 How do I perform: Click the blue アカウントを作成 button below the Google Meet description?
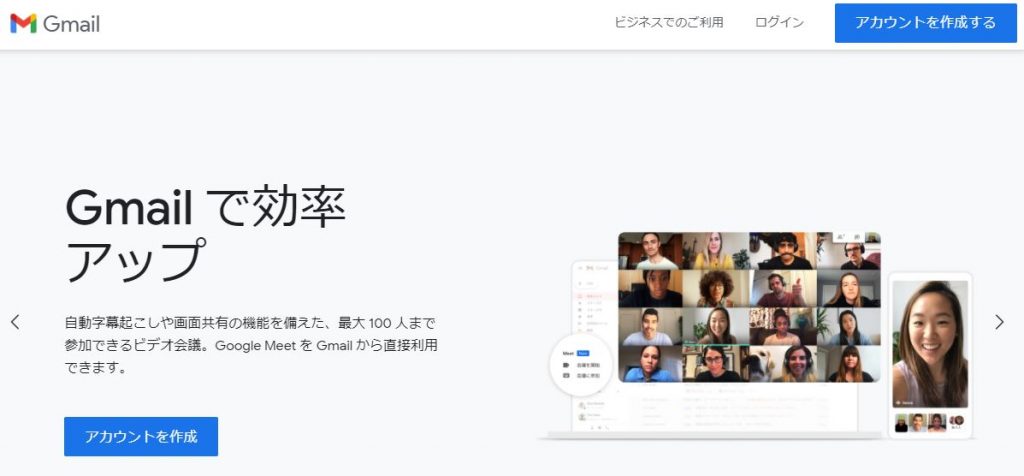coord(141,436)
